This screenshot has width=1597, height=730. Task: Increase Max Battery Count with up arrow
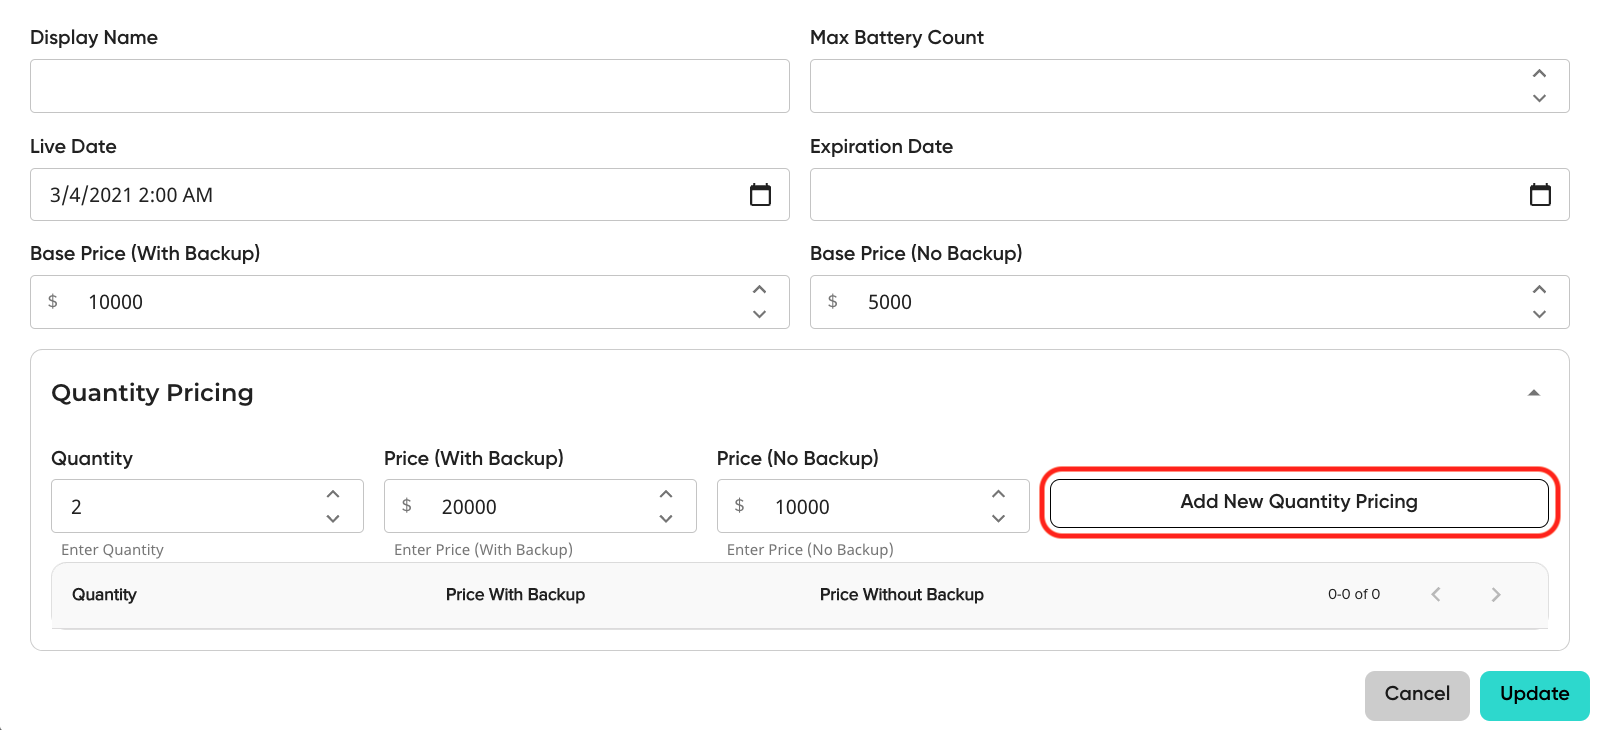coord(1539,74)
